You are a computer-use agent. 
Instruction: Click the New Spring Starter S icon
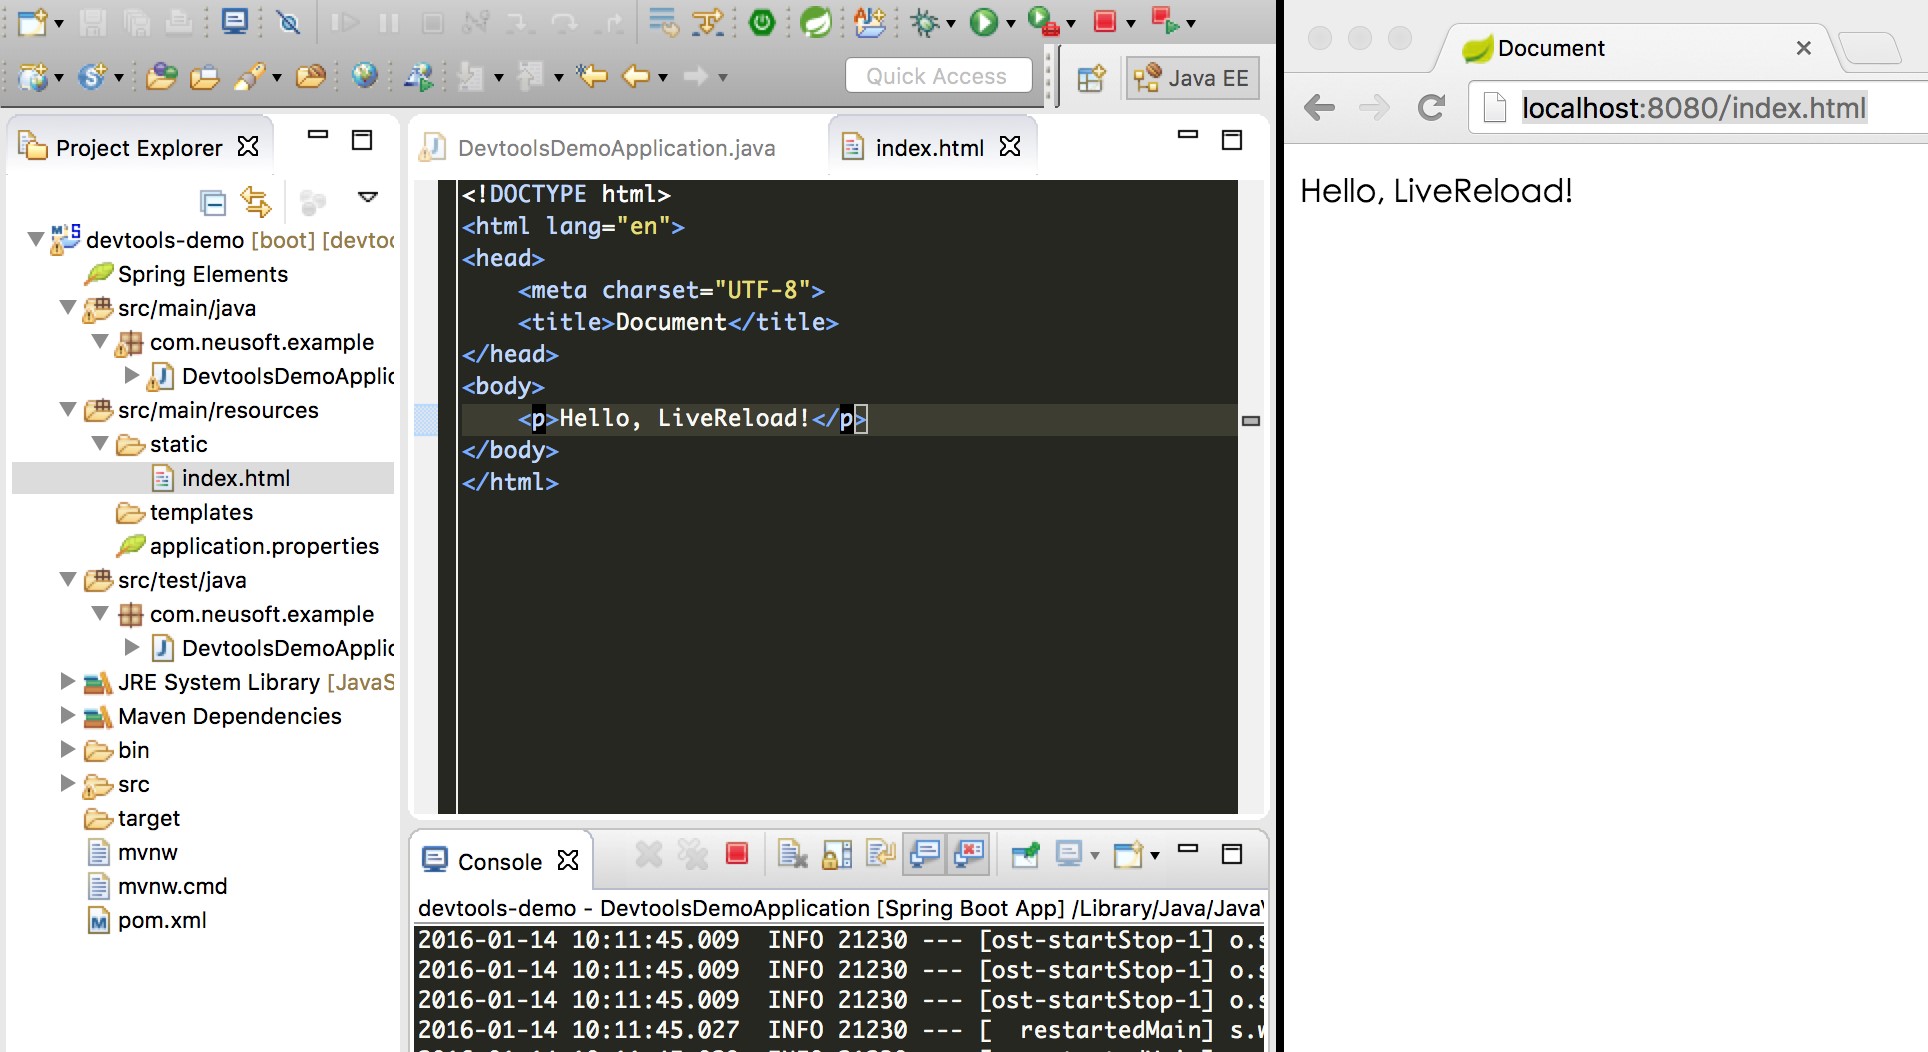pos(91,75)
